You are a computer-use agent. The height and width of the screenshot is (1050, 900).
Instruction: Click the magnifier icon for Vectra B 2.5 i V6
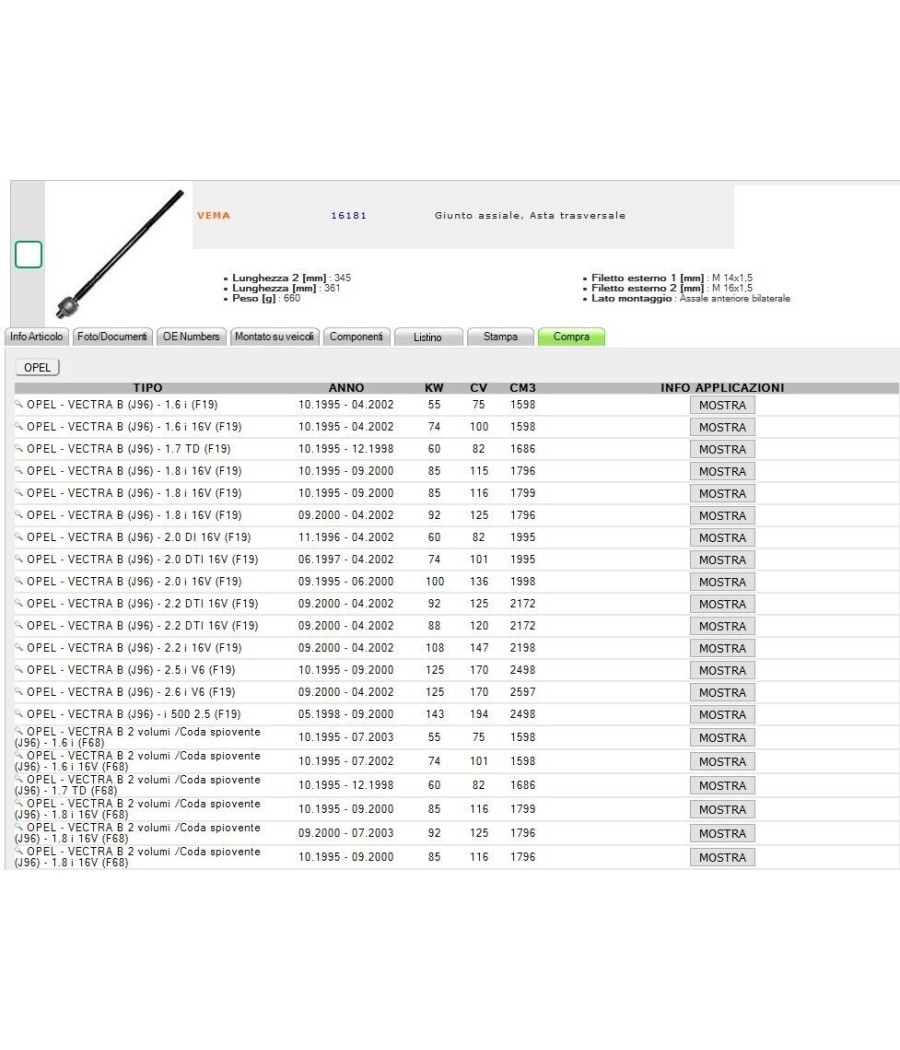(x=19, y=669)
